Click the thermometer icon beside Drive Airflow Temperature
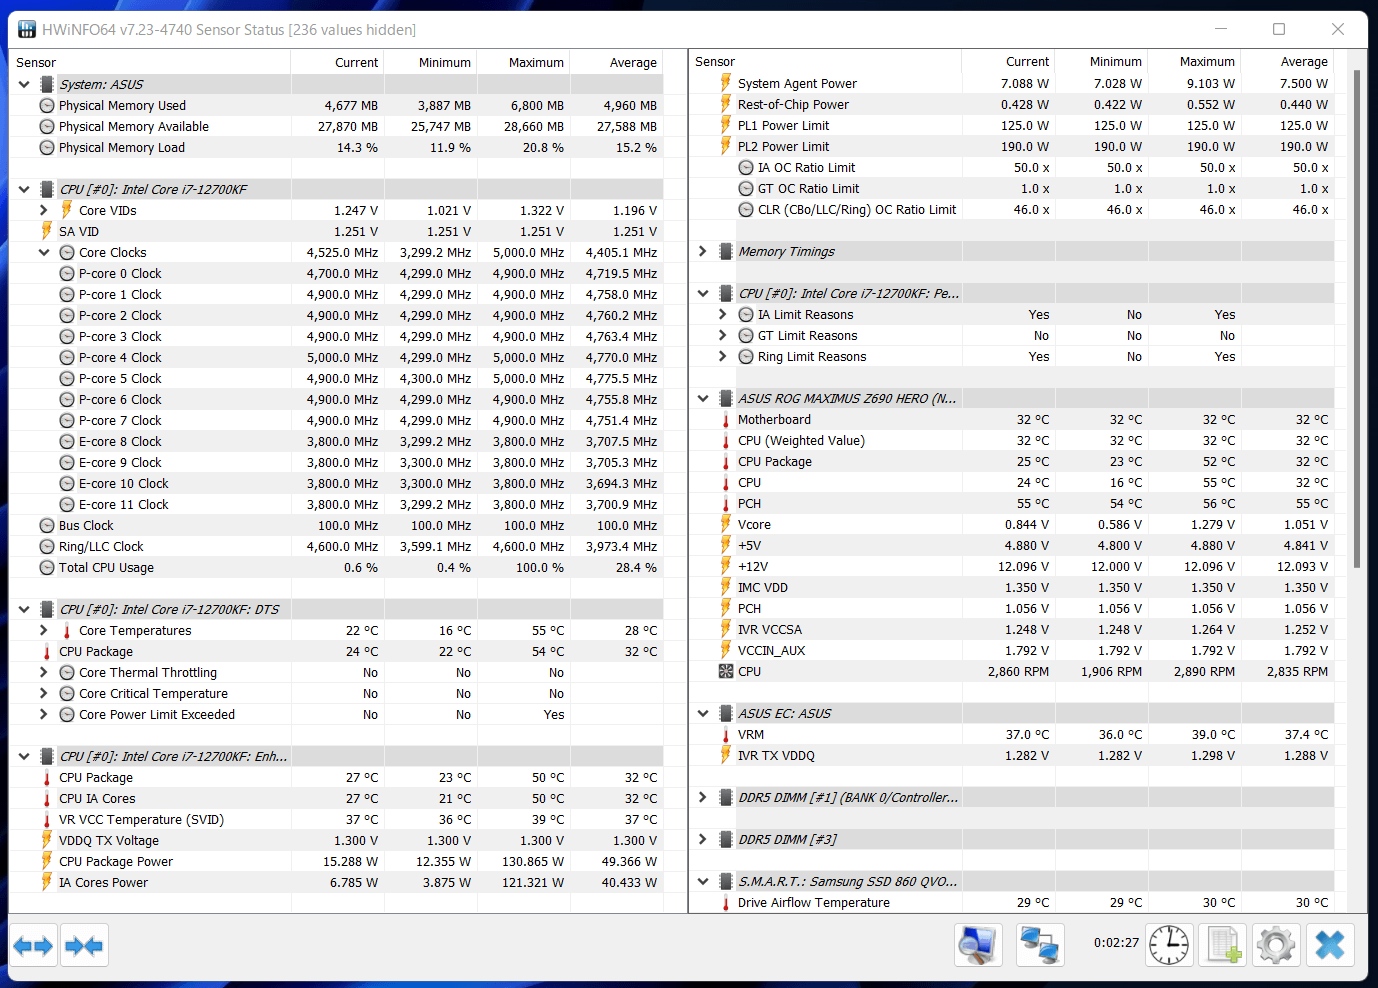This screenshot has height=988, width=1378. [726, 903]
